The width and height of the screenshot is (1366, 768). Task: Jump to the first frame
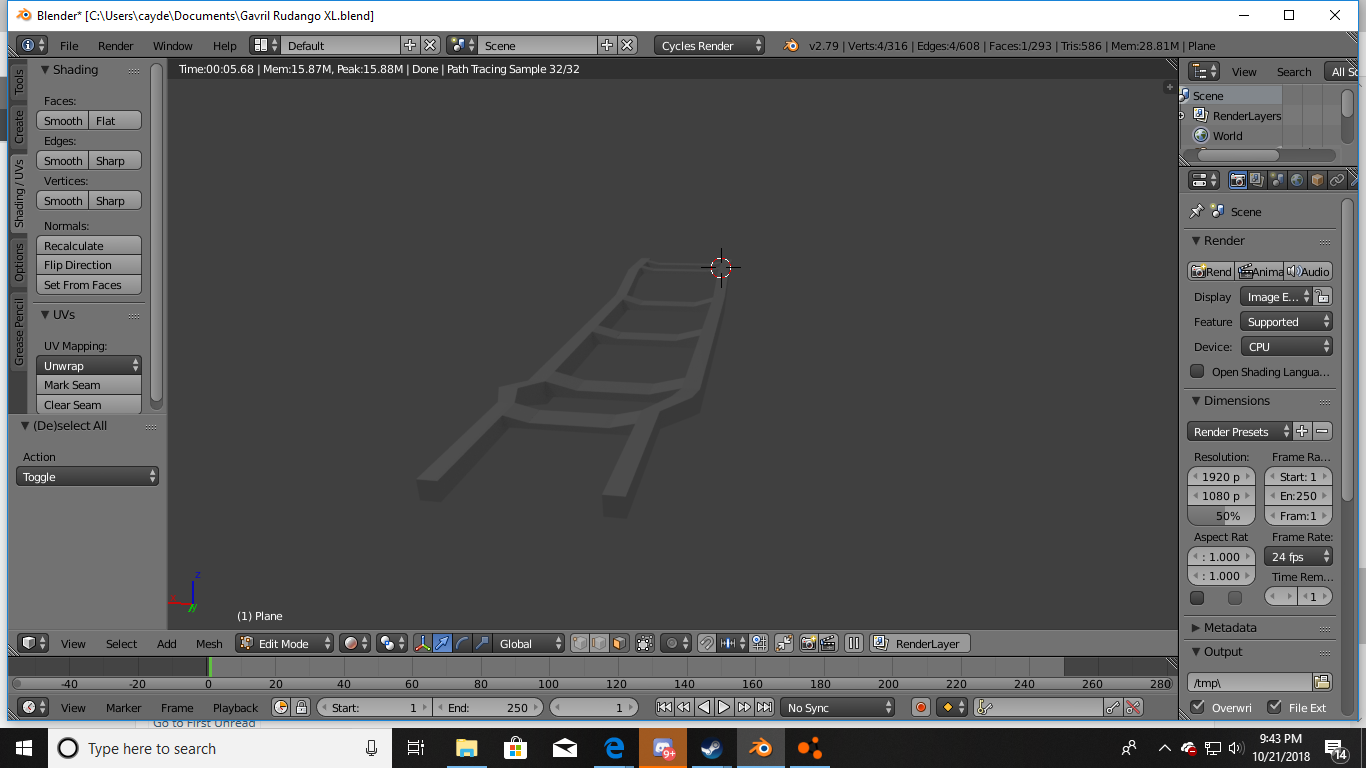(664, 707)
